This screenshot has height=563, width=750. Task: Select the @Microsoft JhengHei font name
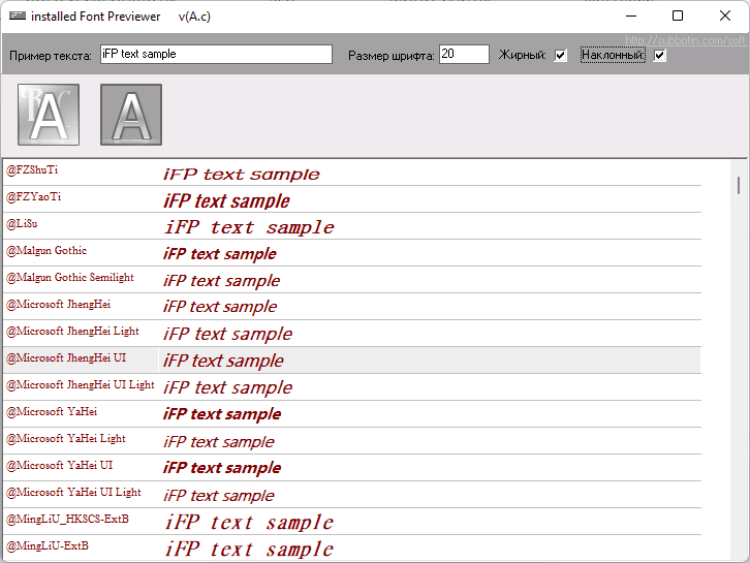pyautogui.click(x=58, y=304)
